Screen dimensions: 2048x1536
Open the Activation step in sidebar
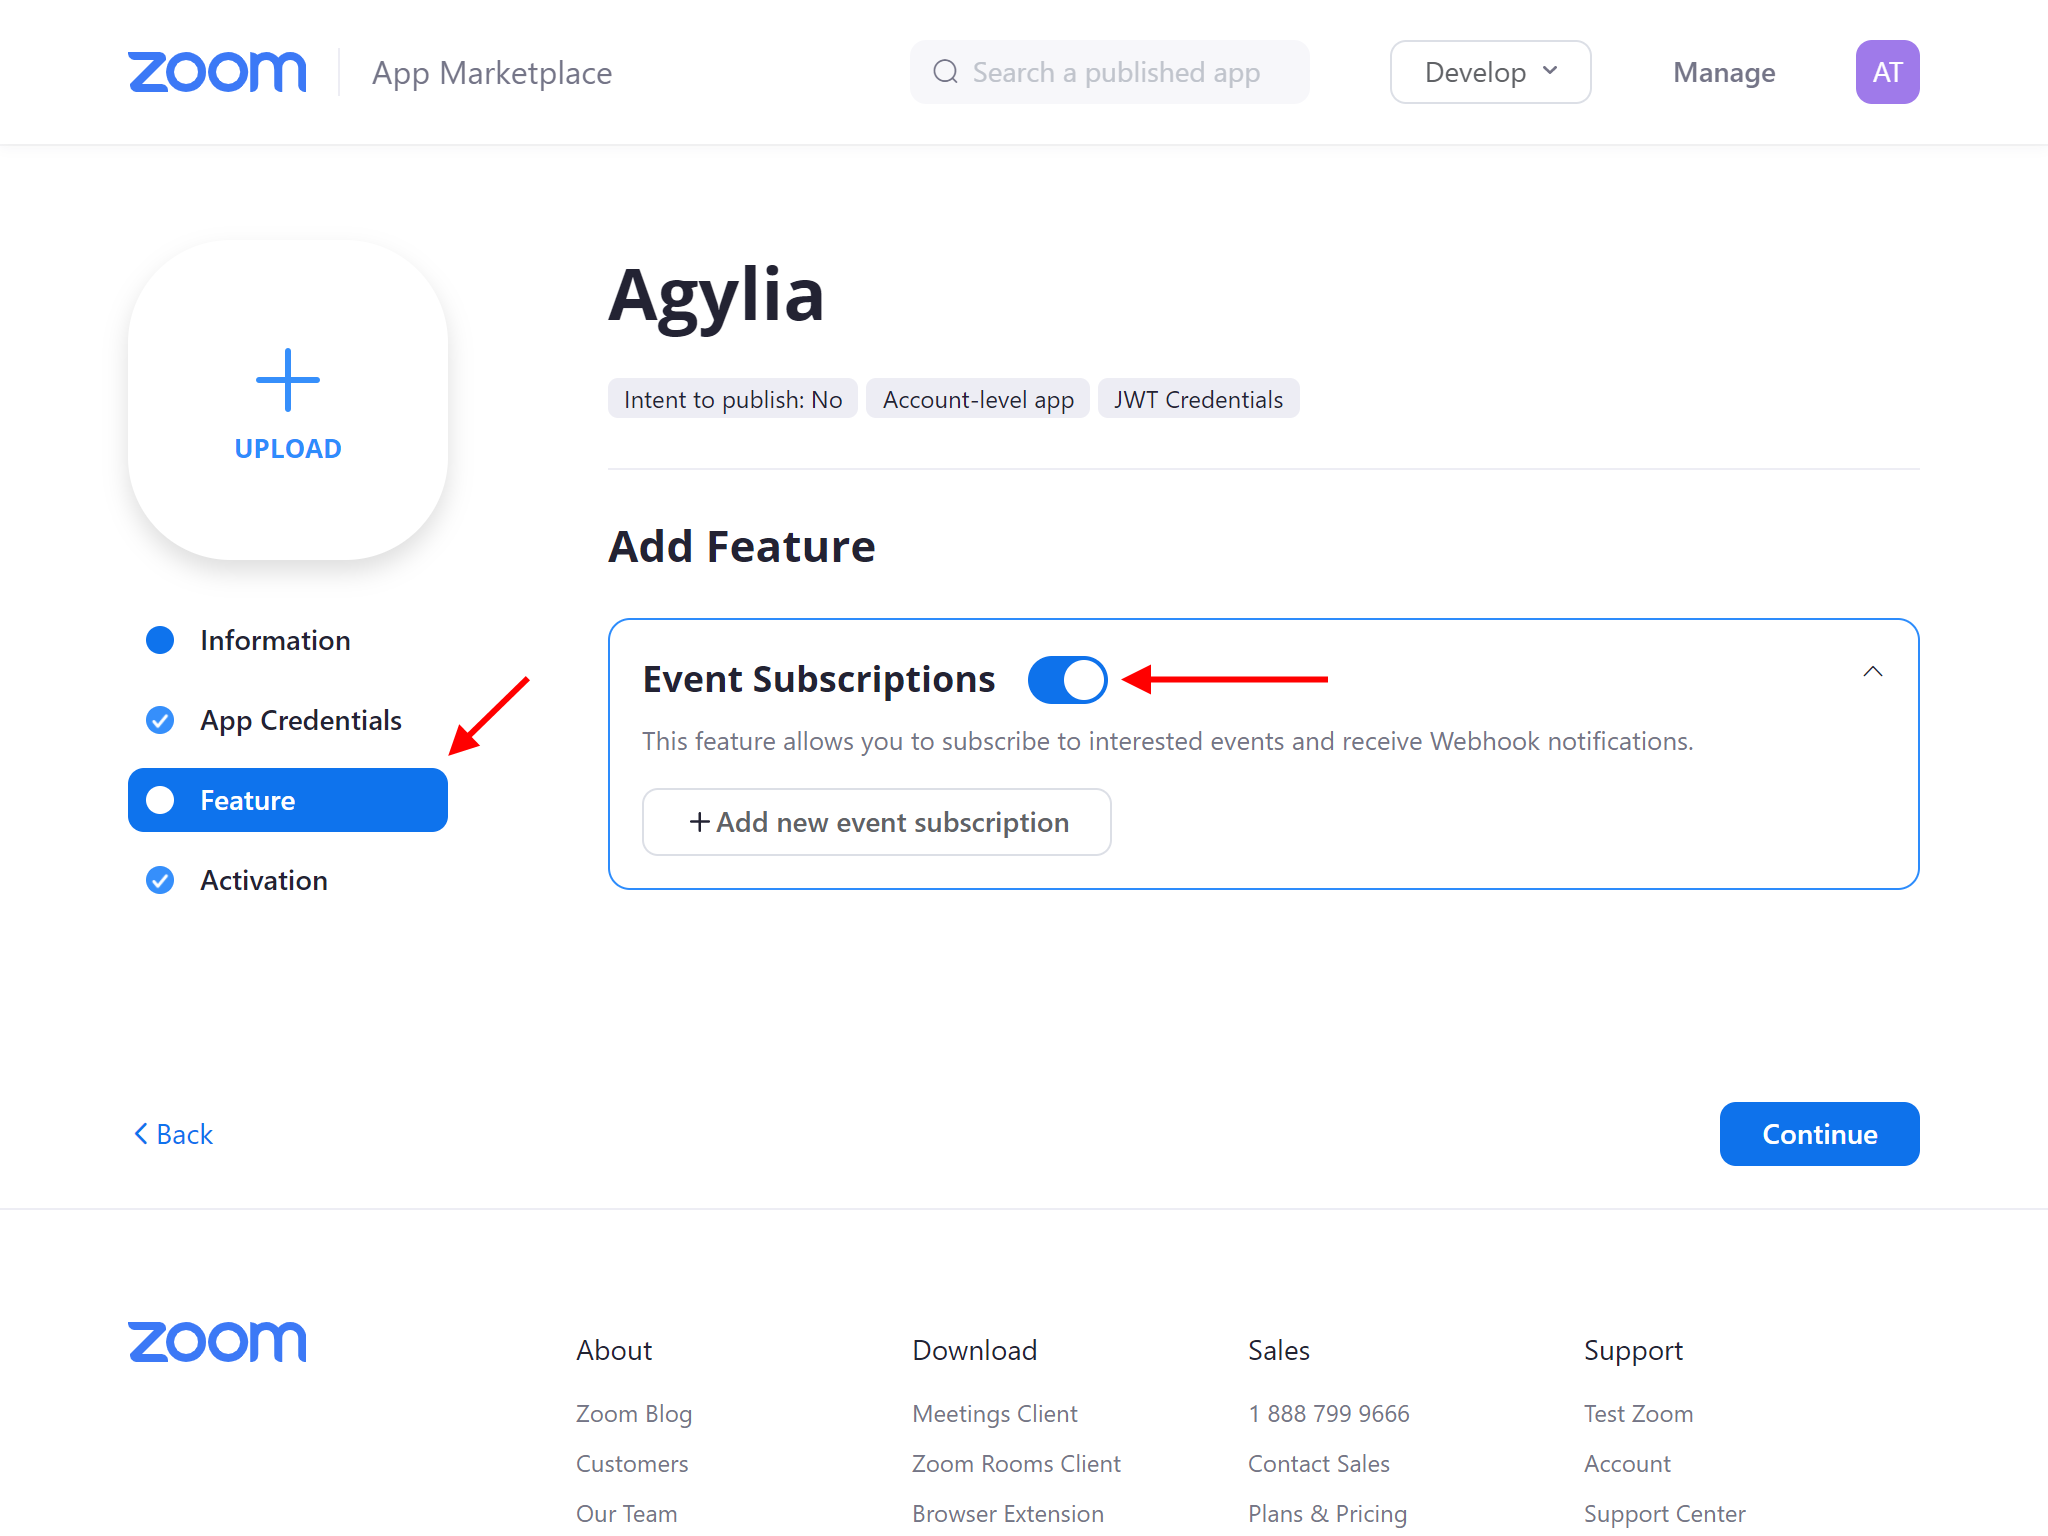[x=264, y=880]
